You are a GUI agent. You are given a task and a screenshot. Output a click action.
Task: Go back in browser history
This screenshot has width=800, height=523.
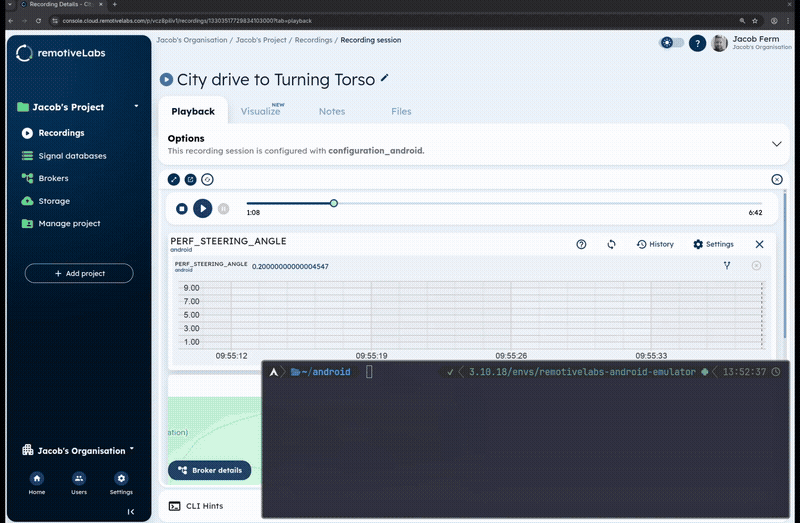point(11,21)
